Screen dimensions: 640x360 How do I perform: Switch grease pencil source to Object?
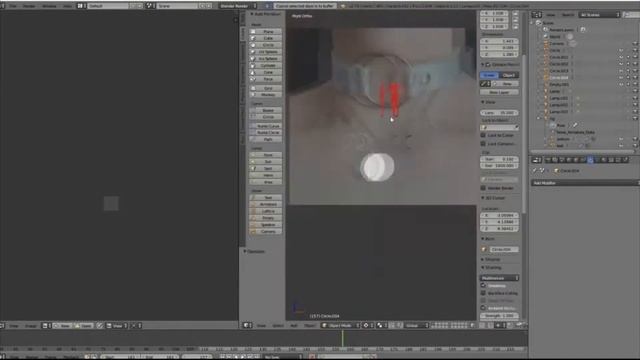click(509, 75)
